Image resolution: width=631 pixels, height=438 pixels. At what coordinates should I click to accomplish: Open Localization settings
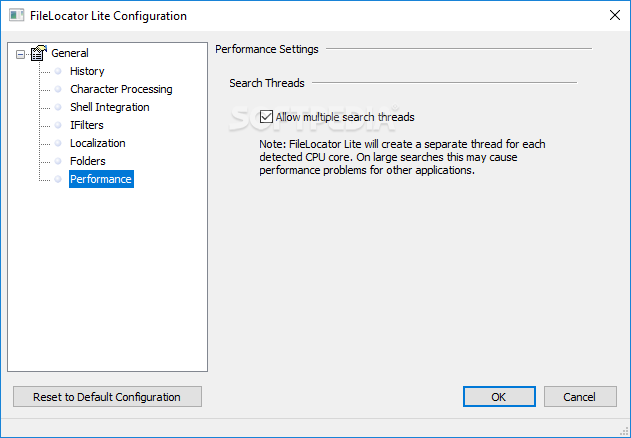click(97, 143)
